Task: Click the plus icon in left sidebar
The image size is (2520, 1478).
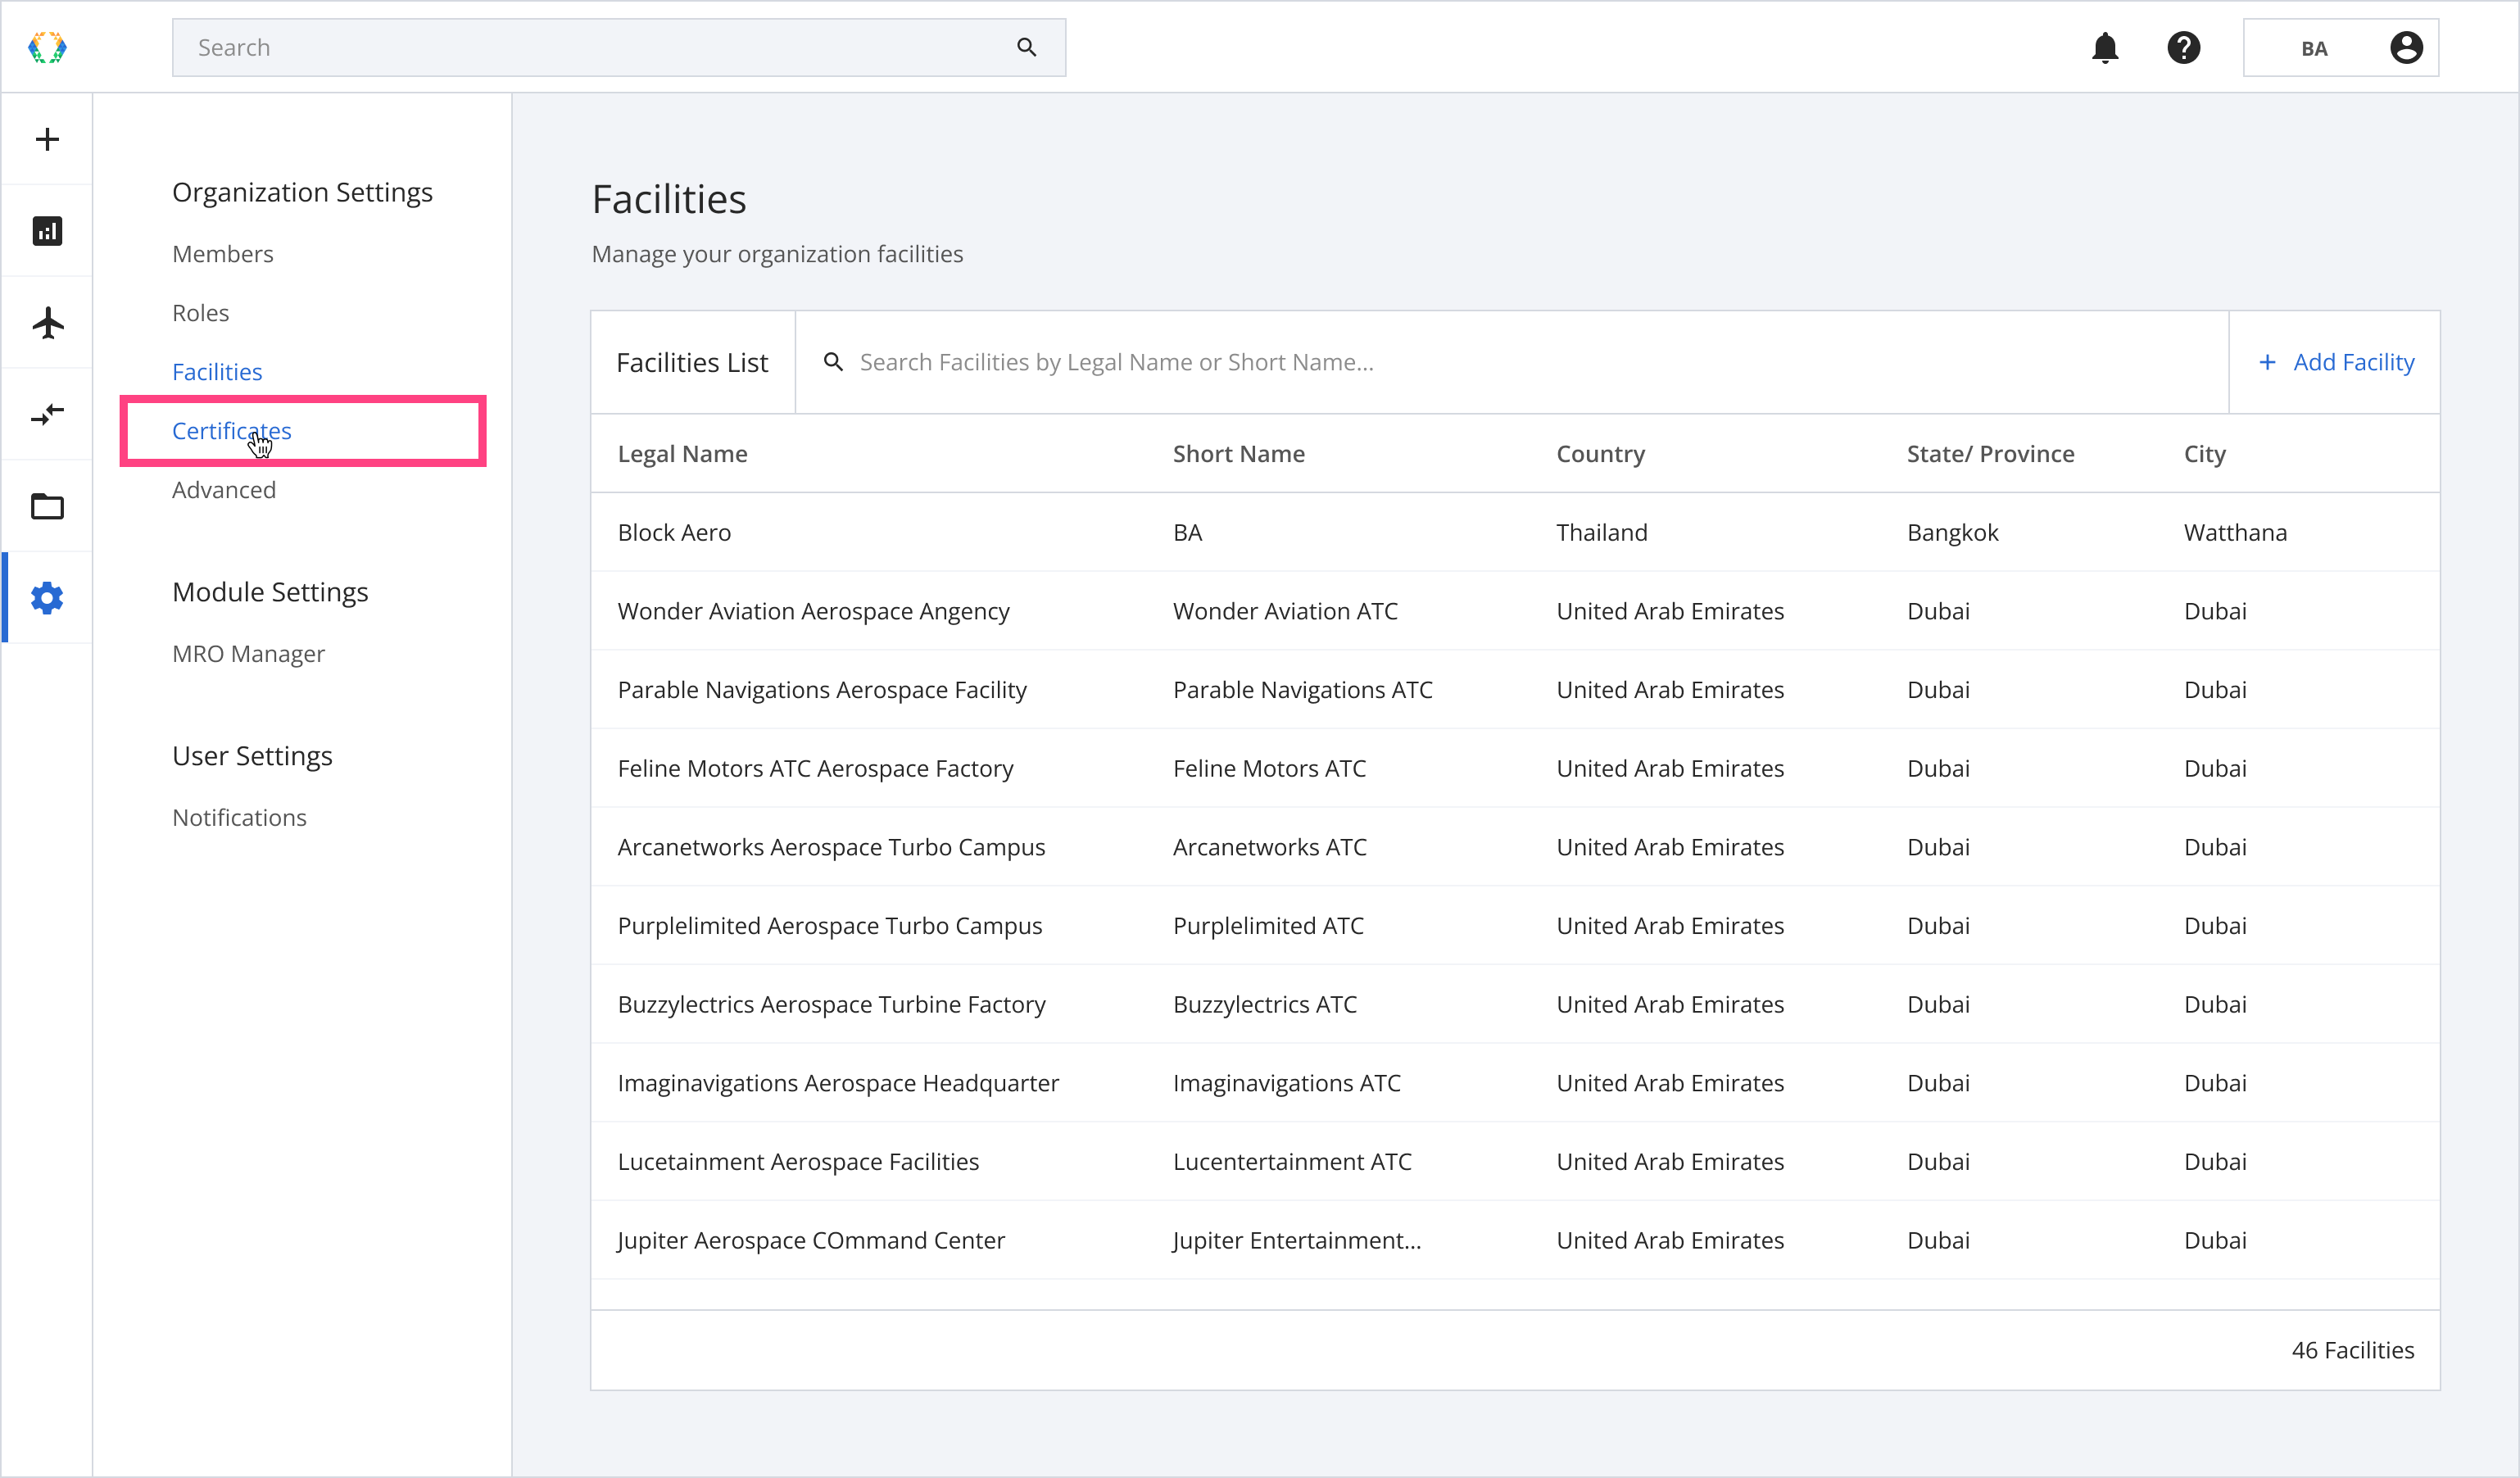Action: (x=47, y=139)
